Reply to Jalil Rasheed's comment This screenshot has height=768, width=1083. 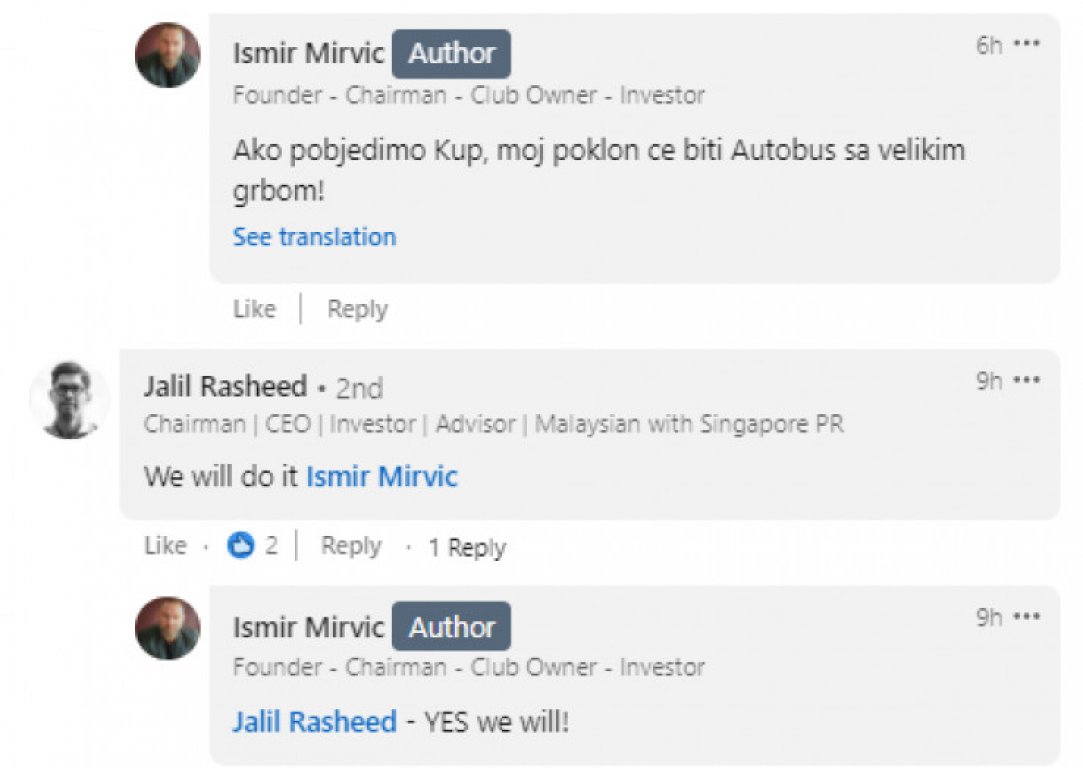point(351,546)
